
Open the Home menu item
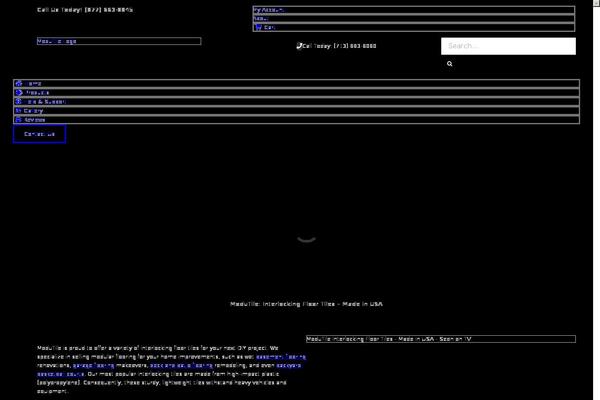coord(297,83)
